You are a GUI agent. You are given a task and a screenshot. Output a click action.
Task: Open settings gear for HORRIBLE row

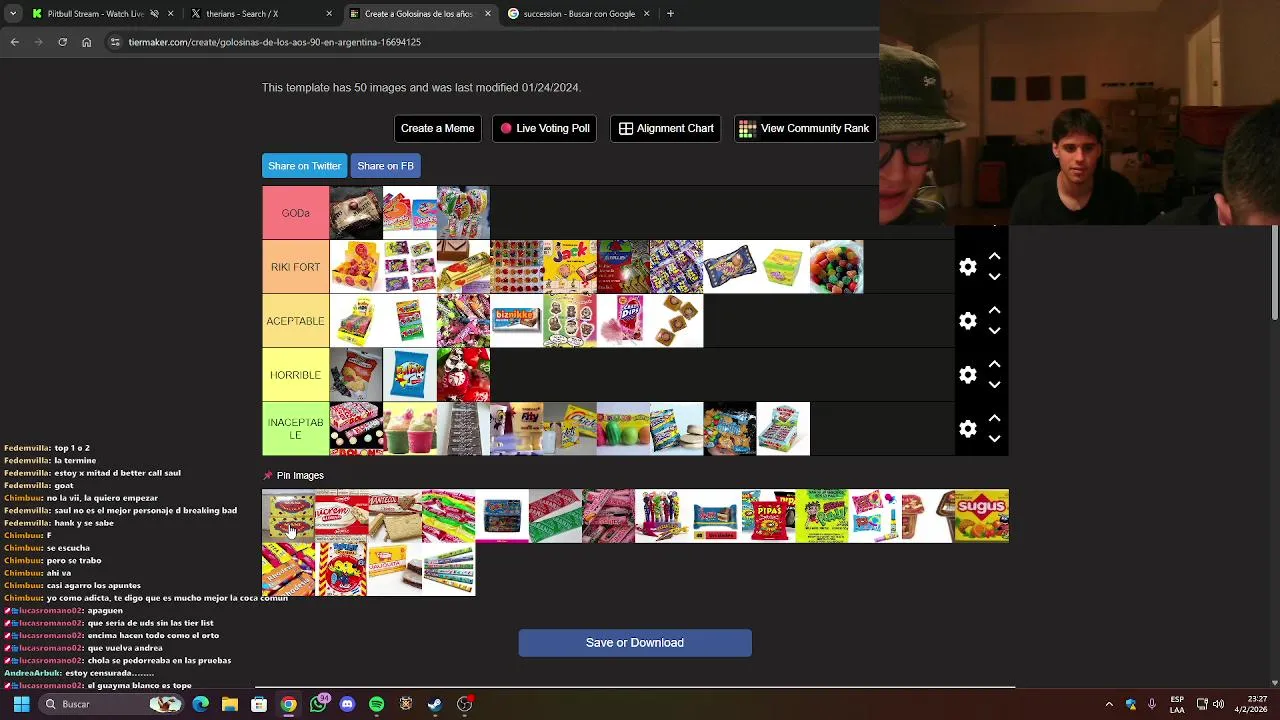tap(967, 375)
